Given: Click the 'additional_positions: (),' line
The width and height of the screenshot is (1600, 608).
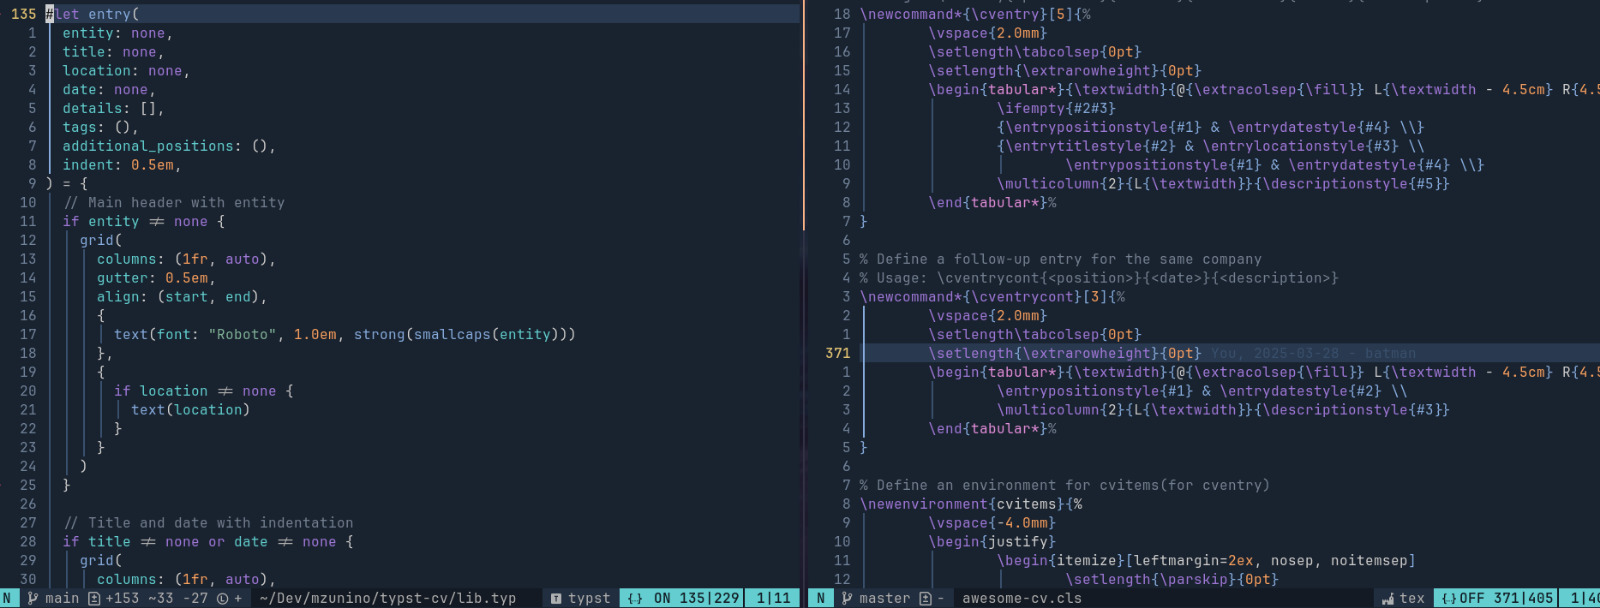Looking at the screenshot, I should click(169, 146).
